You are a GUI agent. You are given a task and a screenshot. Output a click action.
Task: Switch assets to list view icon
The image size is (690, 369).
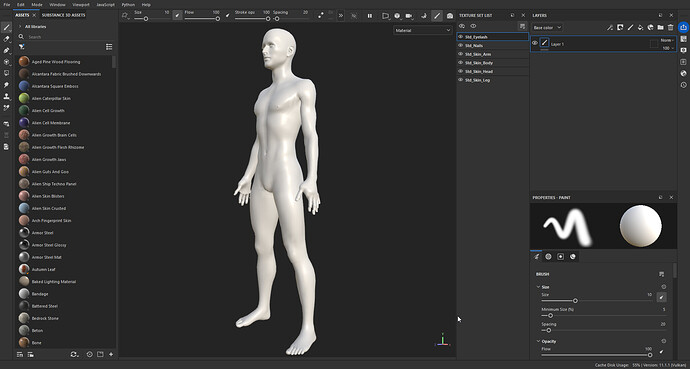pos(109,47)
